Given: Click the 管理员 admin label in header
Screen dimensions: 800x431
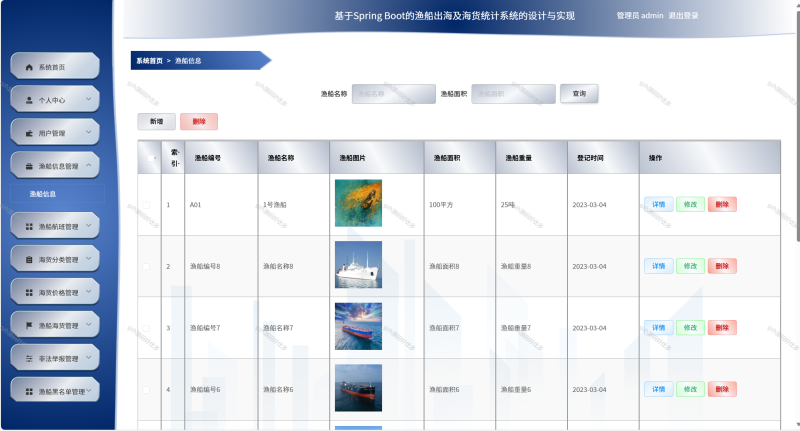Looking at the screenshot, I should pos(640,16).
